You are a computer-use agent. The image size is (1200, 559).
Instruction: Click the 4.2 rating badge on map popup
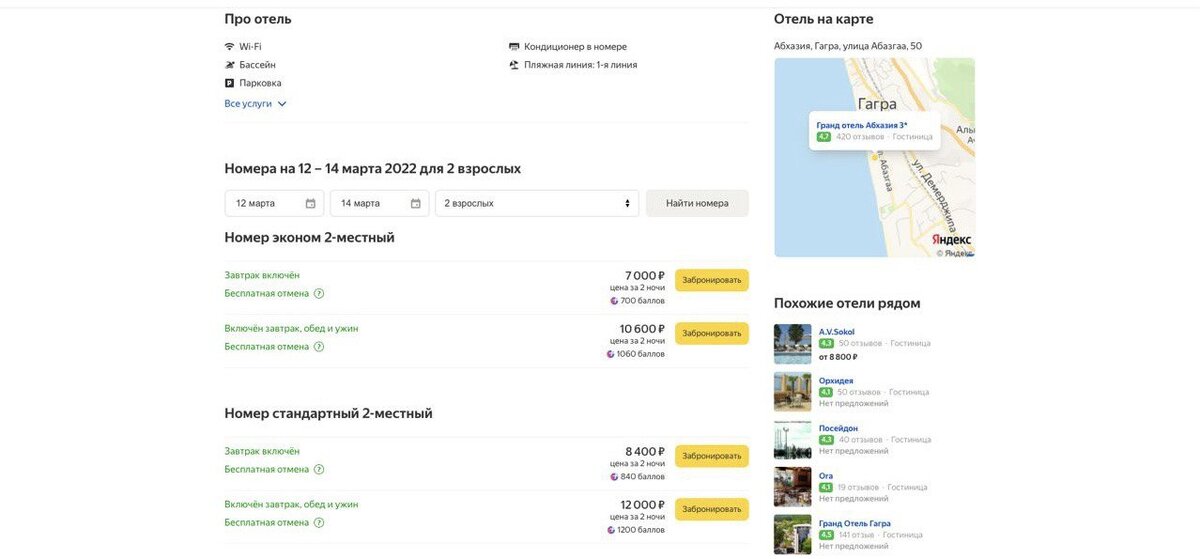(824, 137)
